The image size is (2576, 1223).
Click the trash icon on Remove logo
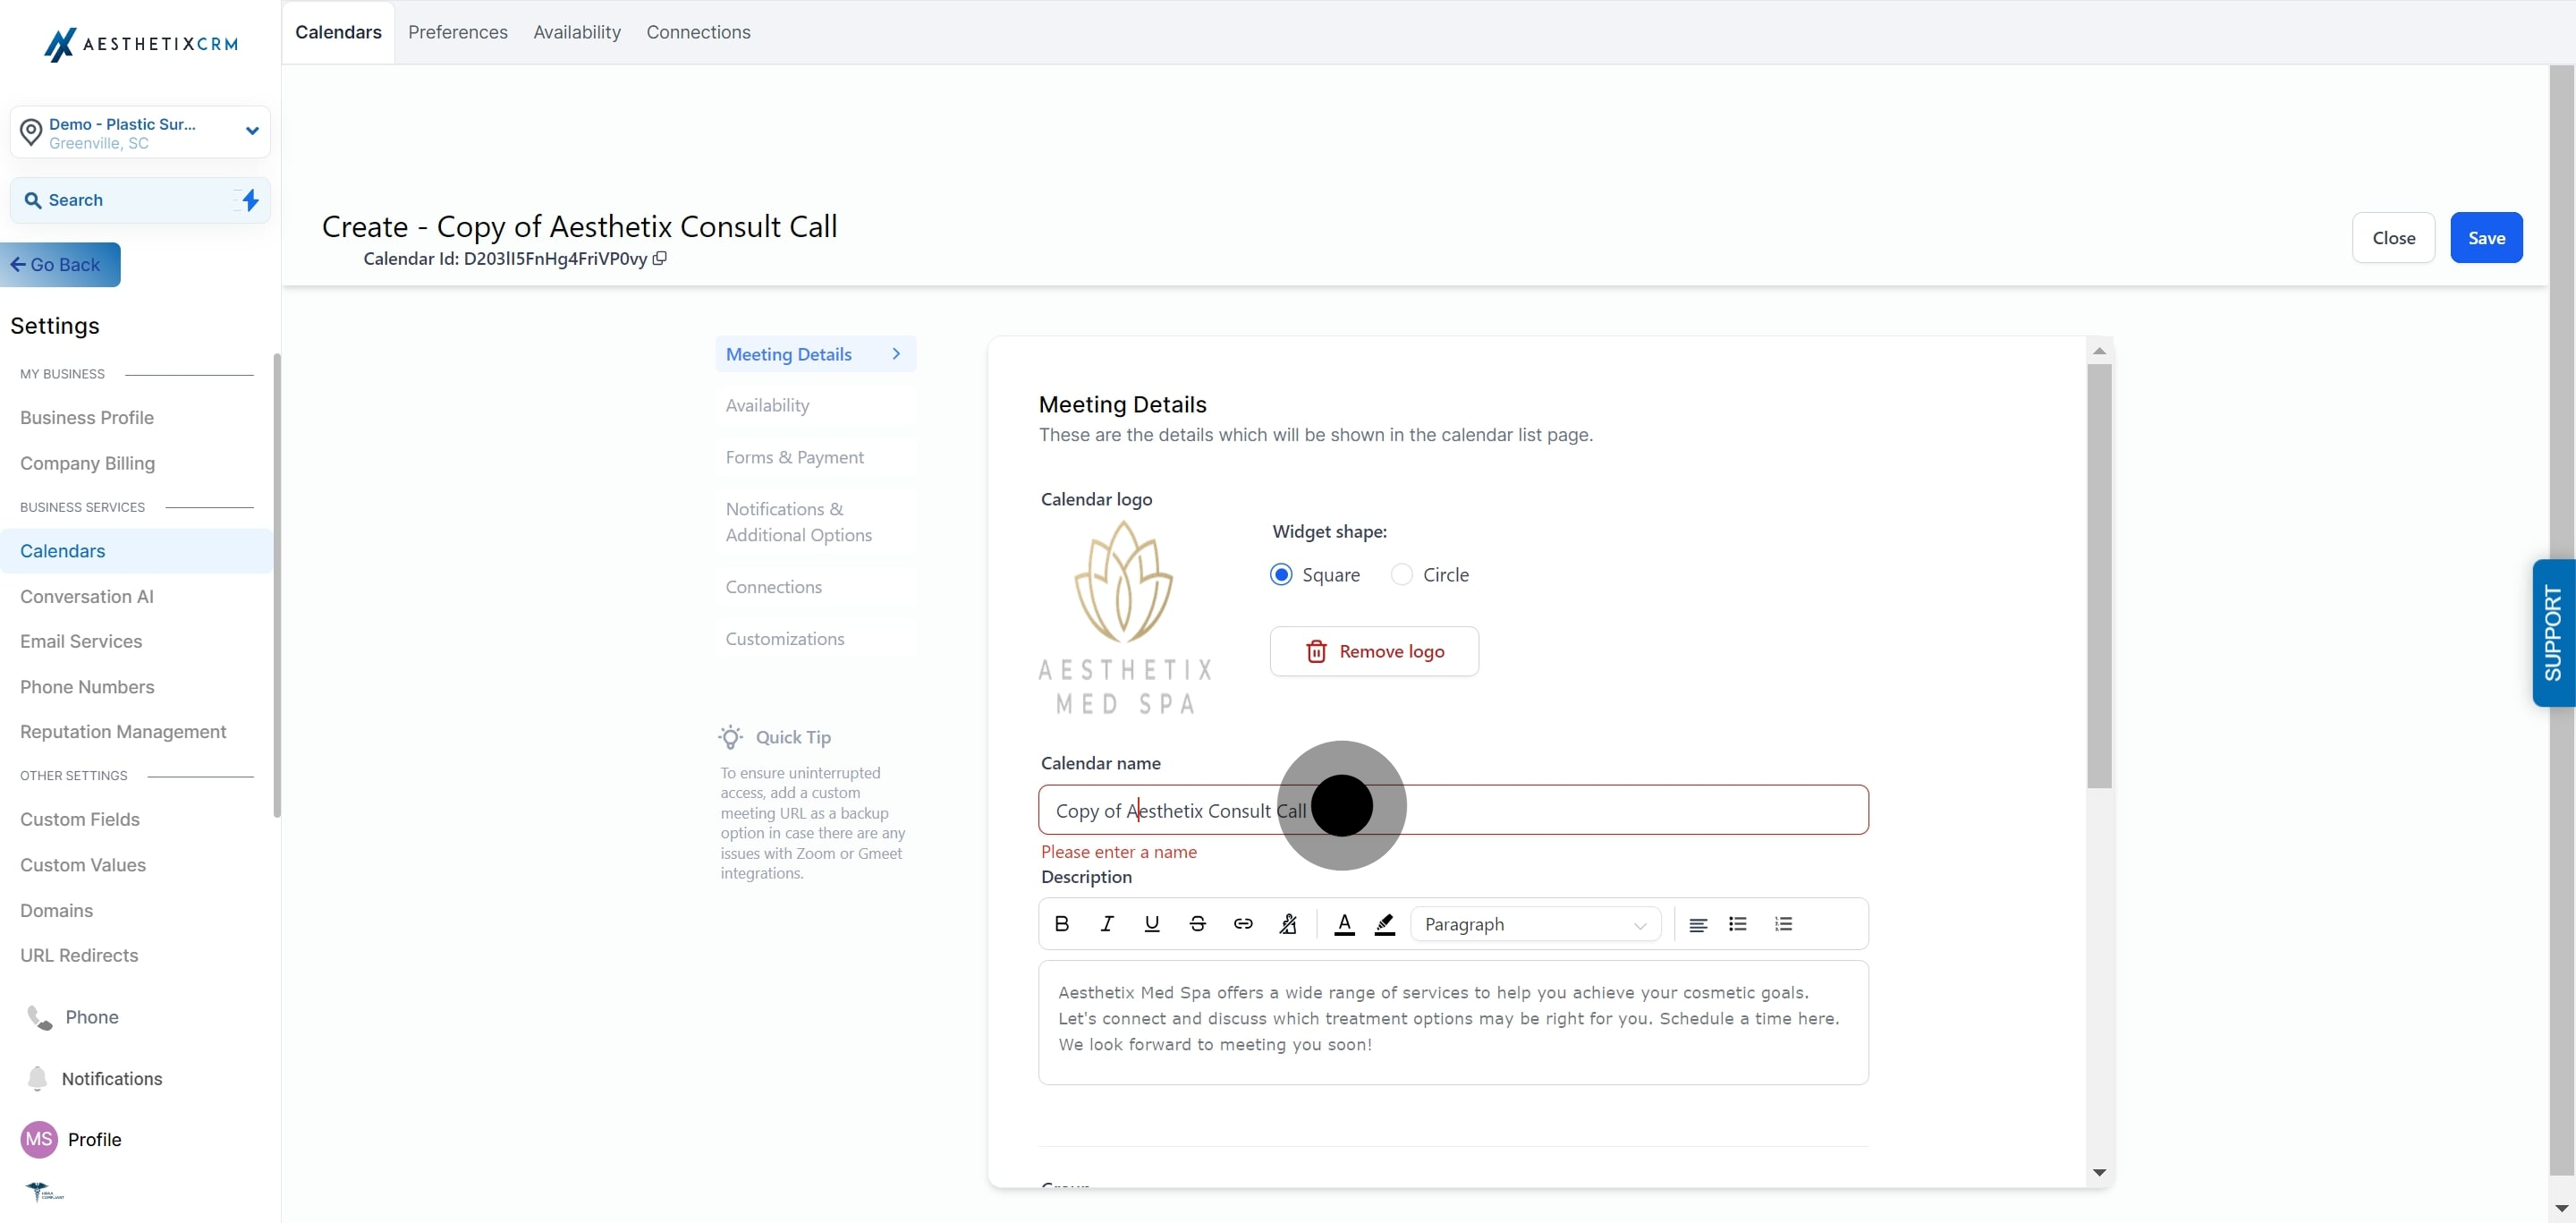coord(1316,651)
